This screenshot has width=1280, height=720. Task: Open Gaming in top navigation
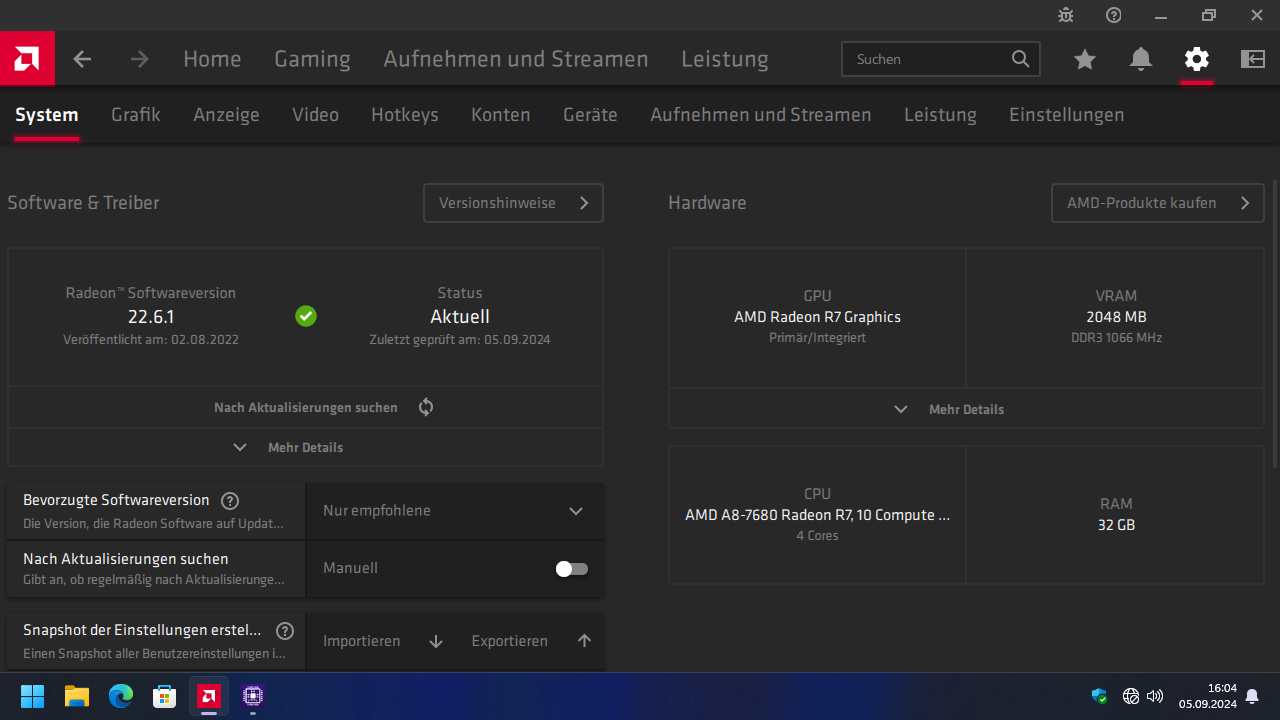coord(312,59)
